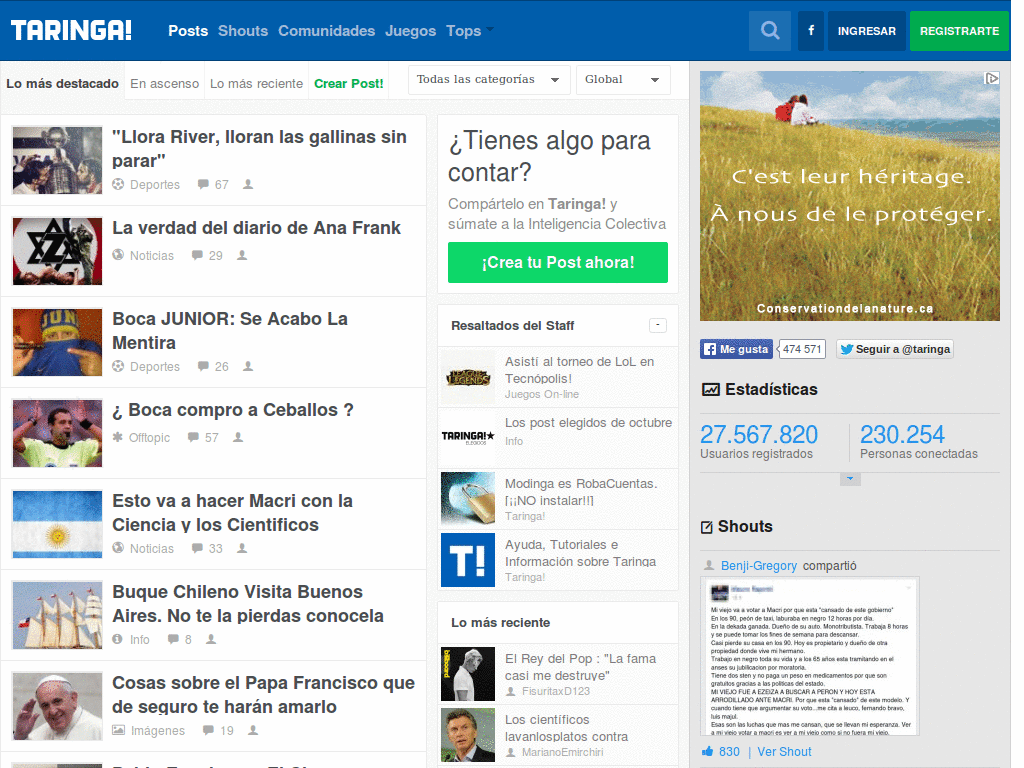Switch to the En ascenso tab
Screen dimensions: 1024x768
point(165,84)
